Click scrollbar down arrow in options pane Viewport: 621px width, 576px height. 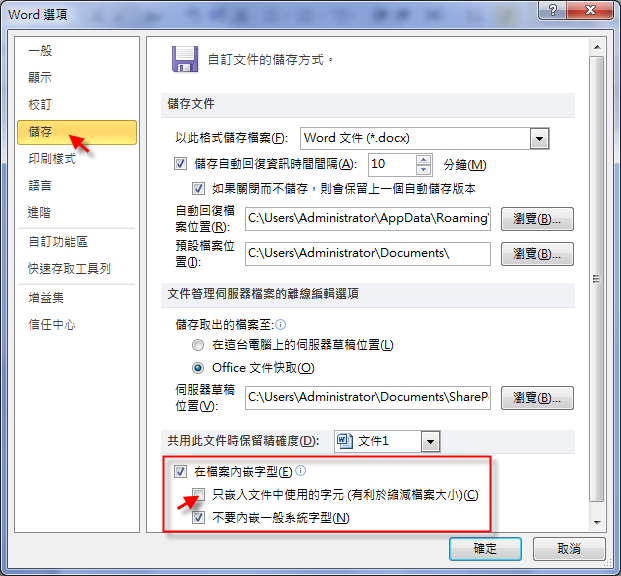[x=597, y=523]
